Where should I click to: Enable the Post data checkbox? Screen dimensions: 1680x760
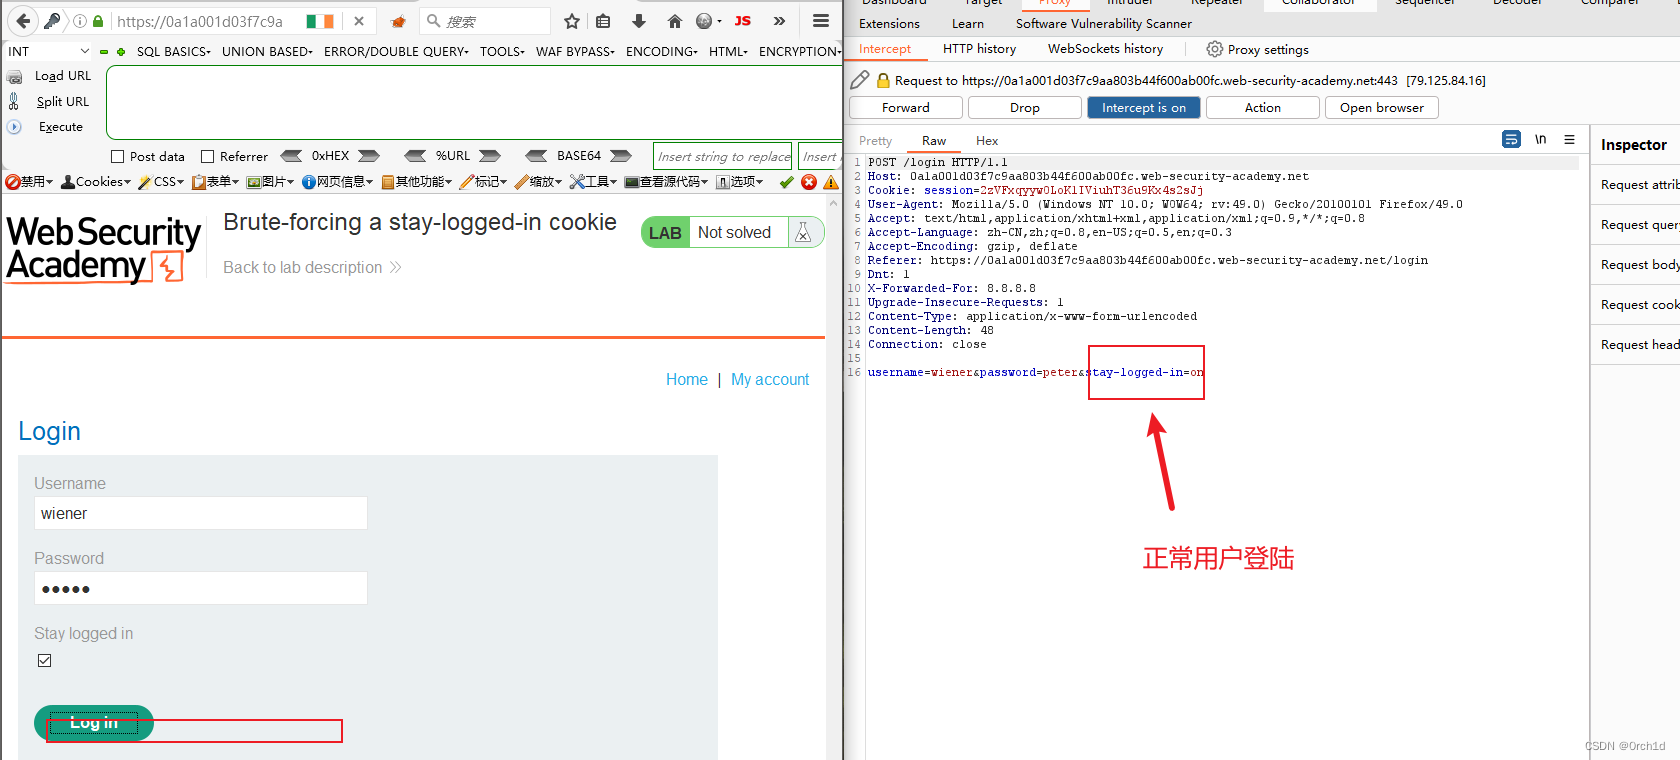pos(118,157)
